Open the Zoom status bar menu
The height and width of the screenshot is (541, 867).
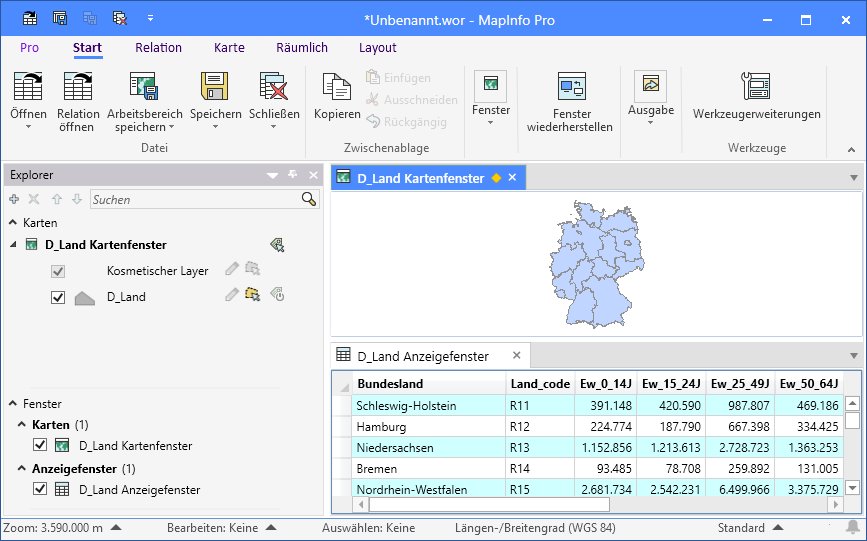116,527
